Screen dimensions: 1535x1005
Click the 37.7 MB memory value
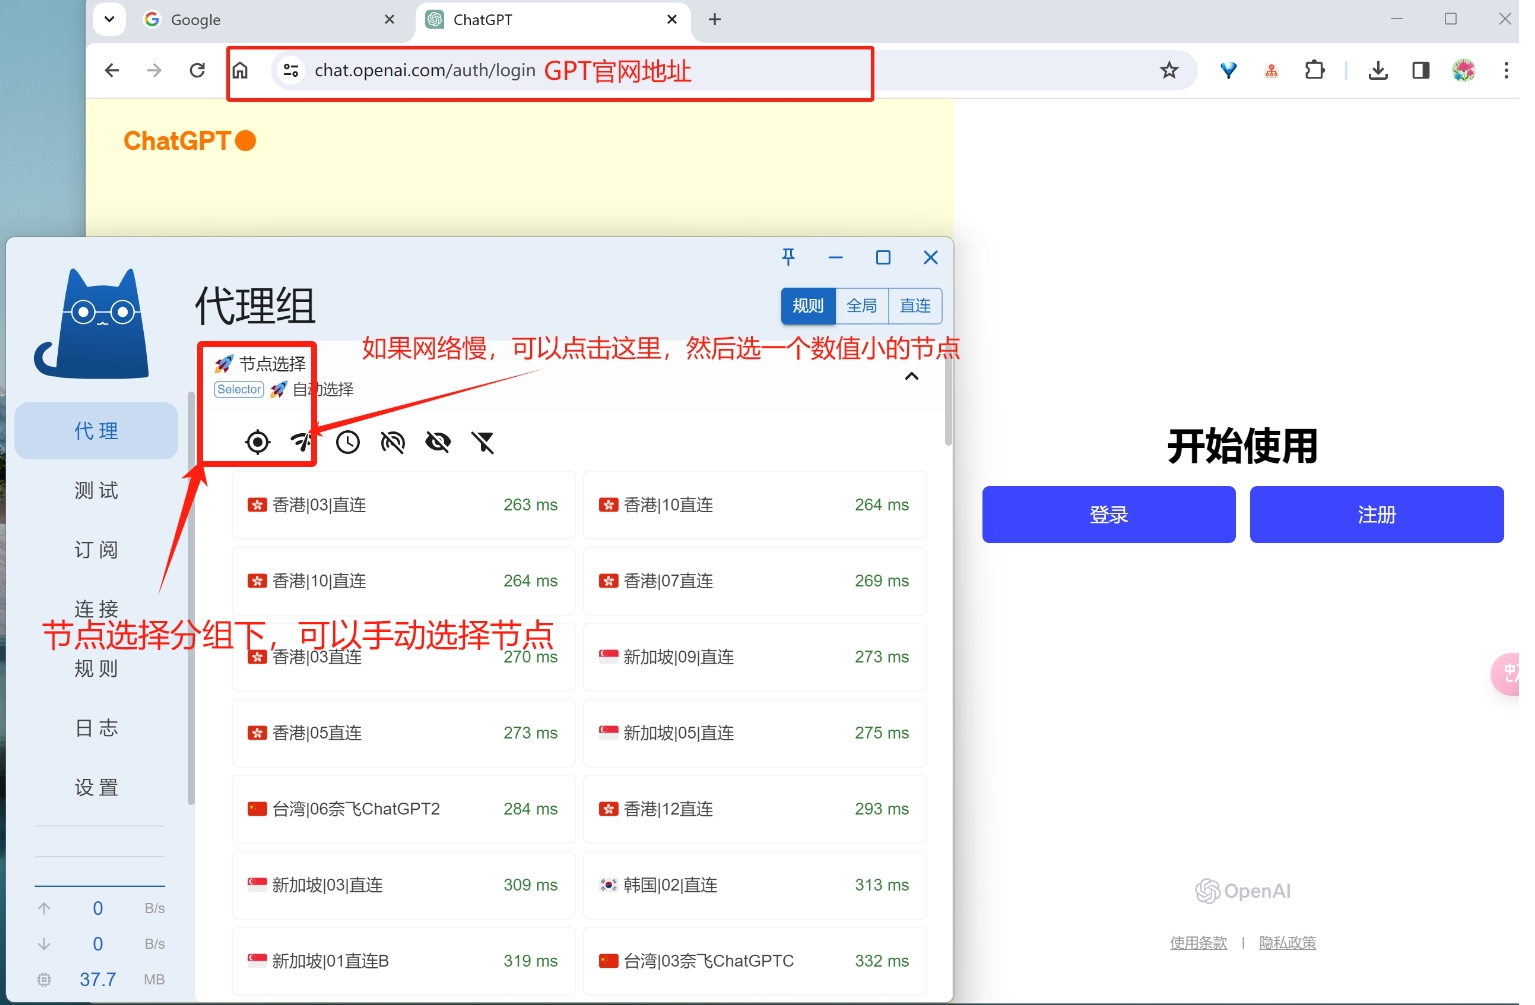(98, 980)
